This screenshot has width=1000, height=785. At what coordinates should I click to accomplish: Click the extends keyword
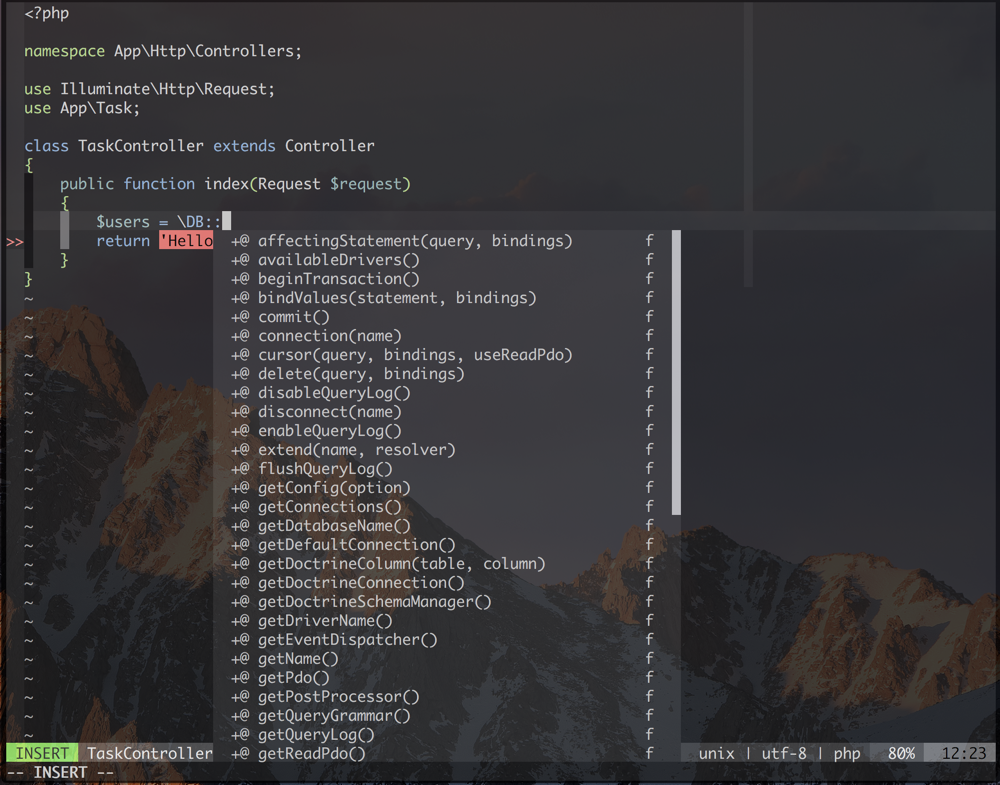[244, 146]
